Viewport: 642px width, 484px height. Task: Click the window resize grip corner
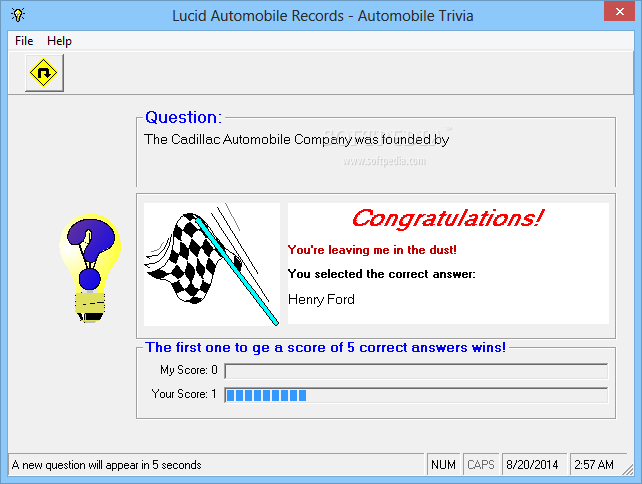(628, 469)
